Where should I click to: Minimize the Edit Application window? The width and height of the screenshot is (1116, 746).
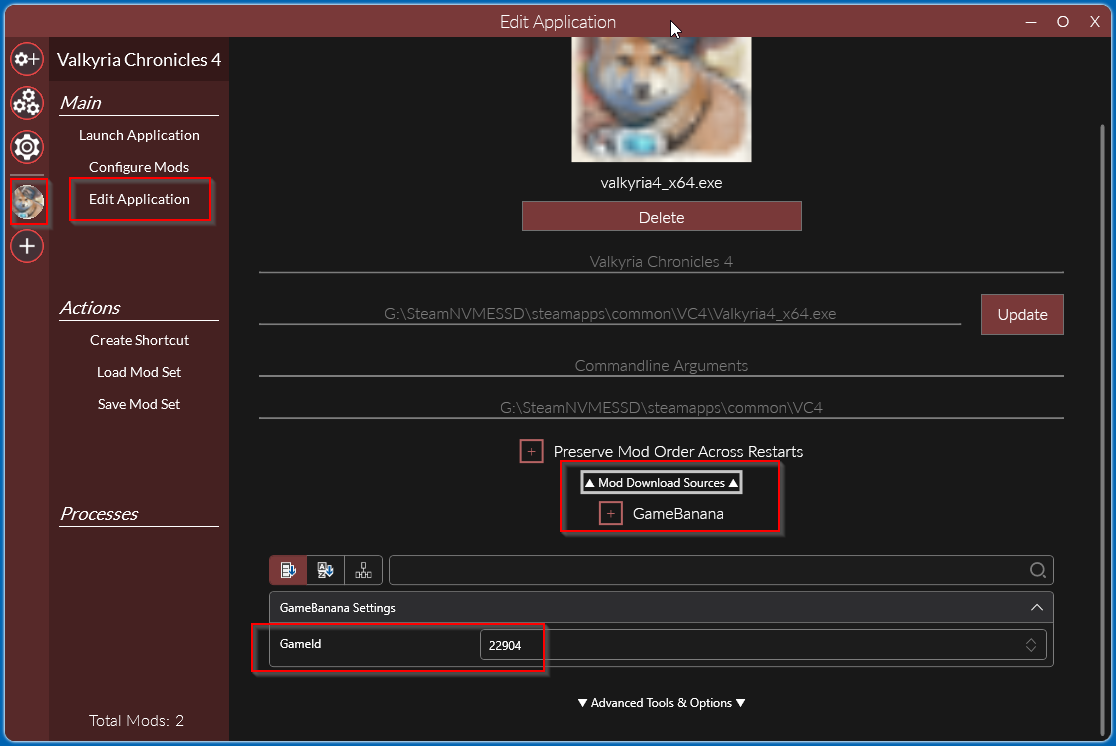pyautogui.click(x=1031, y=22)
